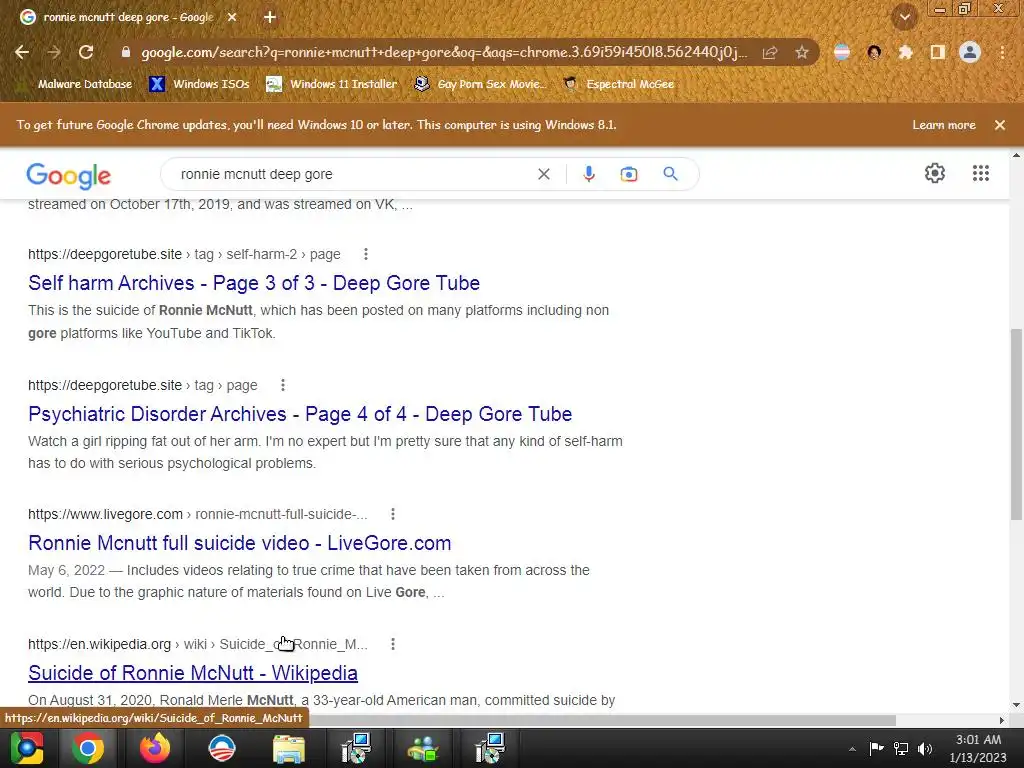The width and height of the screenshot is (1024, 768).
Task: Open Action Center flag icon in tray
Action: 876,748
